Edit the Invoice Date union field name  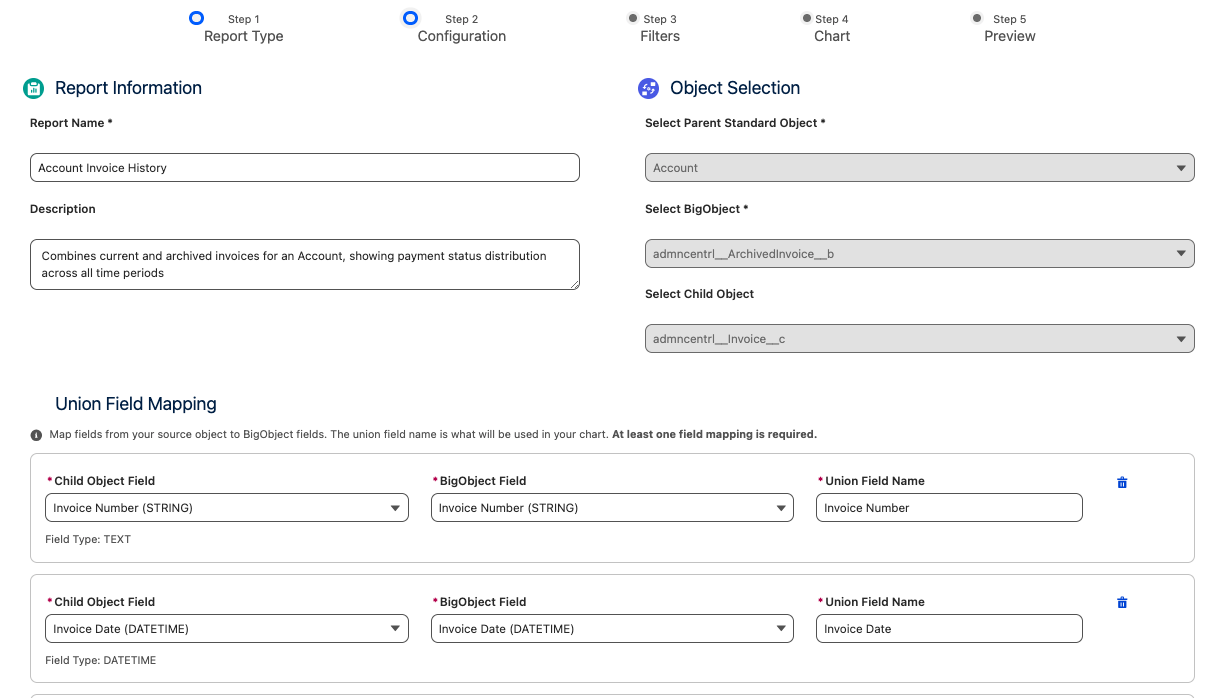click(x=949, y=629)
